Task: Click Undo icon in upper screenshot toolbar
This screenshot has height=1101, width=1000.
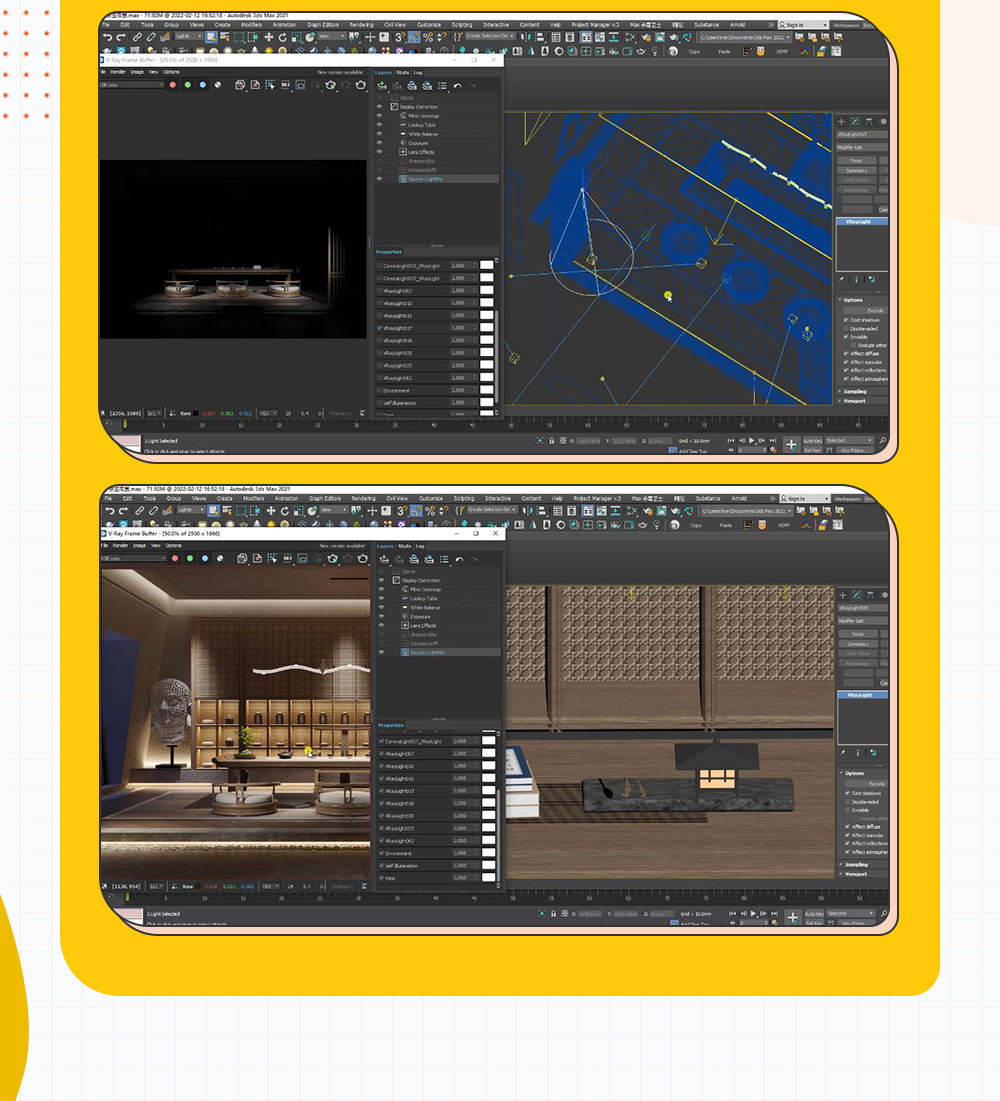Action: (x=107, y=37)
